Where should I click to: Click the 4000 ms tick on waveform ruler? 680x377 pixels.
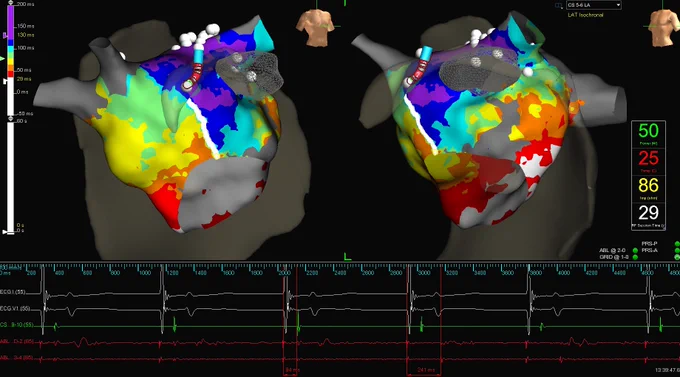(x=563, y=272)
